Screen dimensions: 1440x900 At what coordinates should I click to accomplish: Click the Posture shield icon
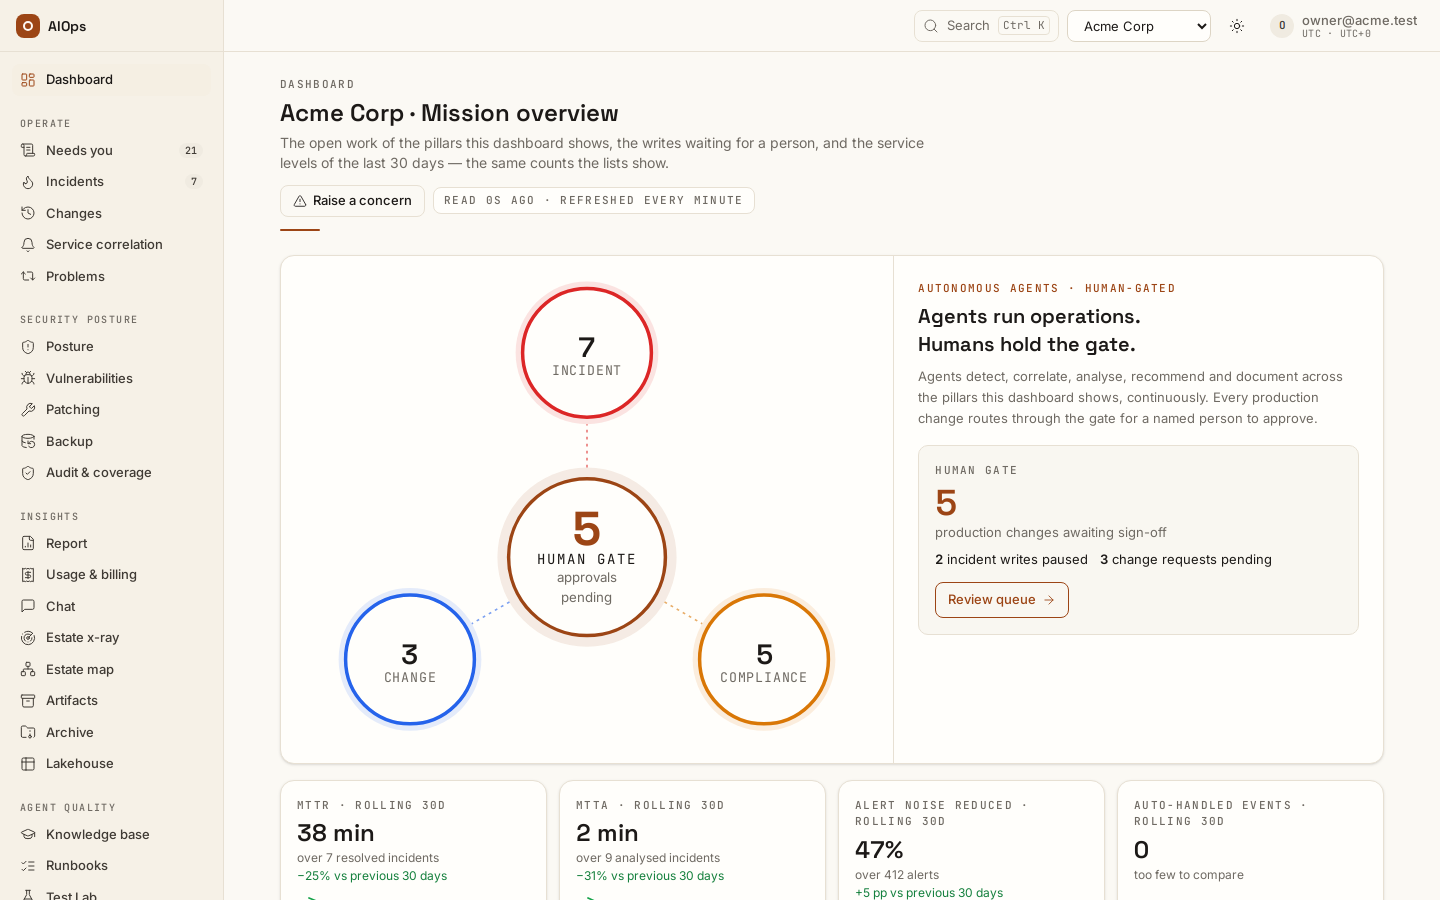click(28, 347)
